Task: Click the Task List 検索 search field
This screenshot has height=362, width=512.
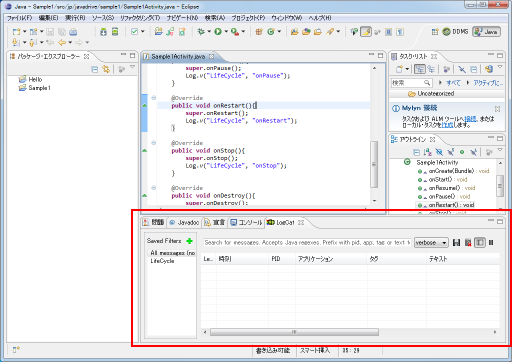Action: (x=411, y=83)
